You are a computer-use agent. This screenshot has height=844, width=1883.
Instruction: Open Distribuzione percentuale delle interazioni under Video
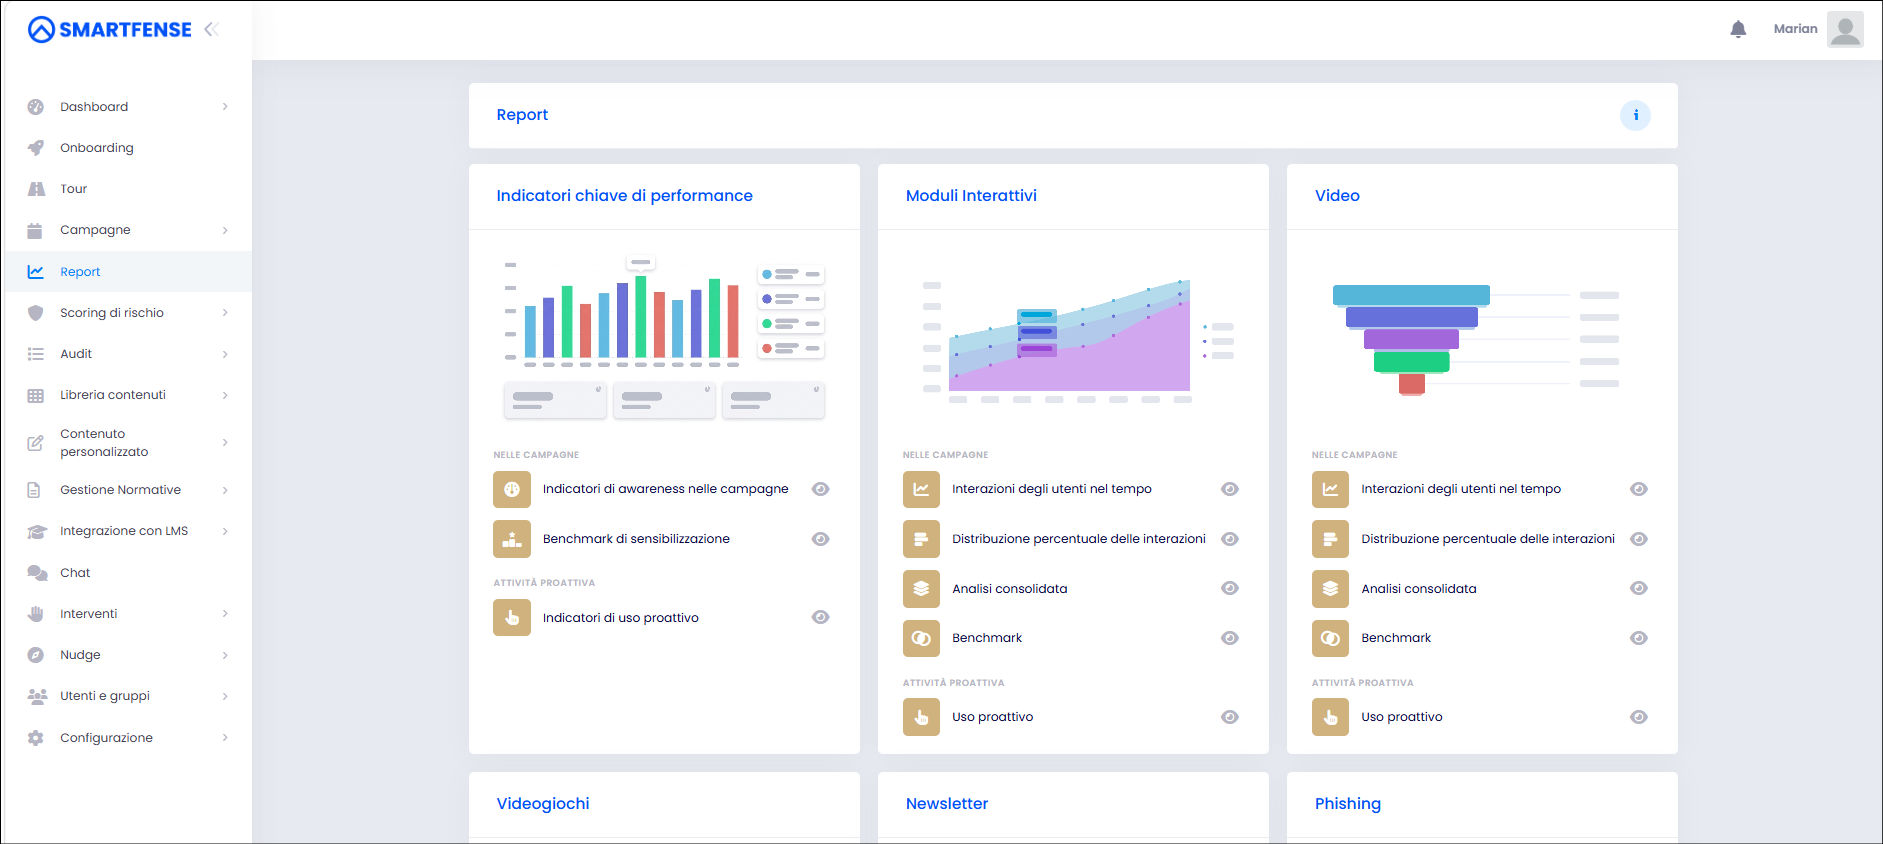click(1488, 539)
